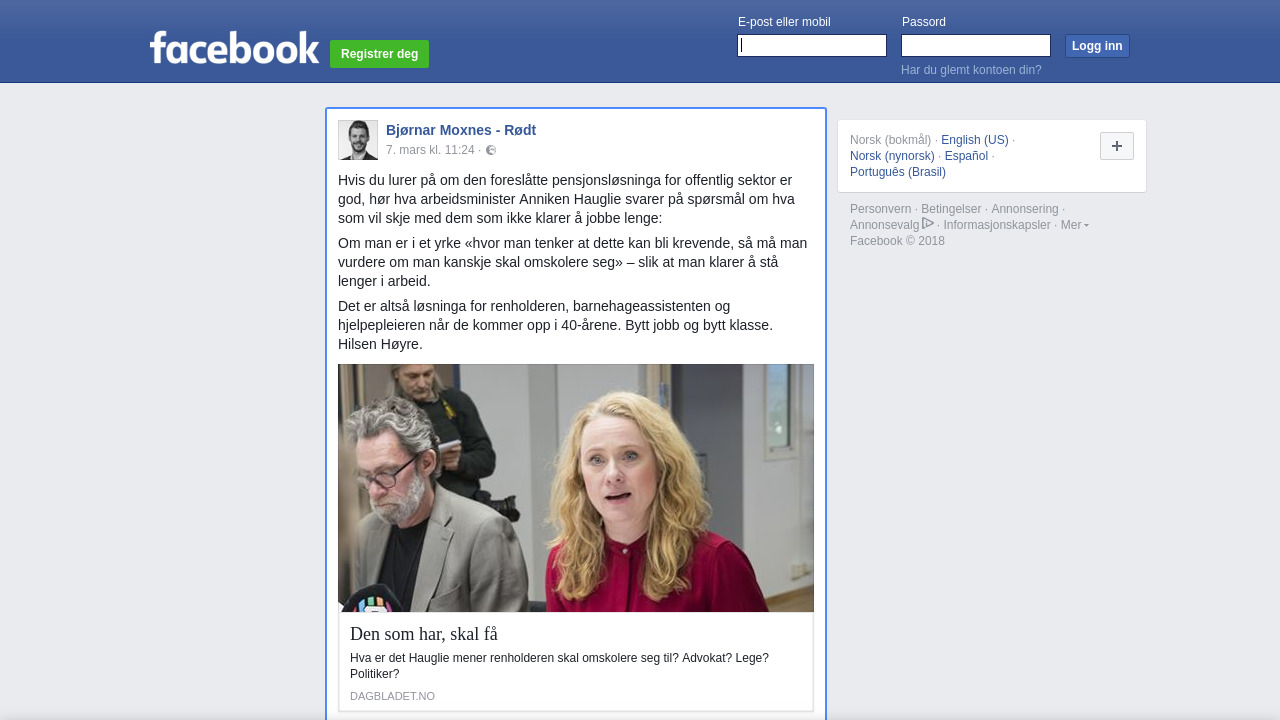Open the Annonsering footer link
This screenshot has height=720, width=1280.
click(1025, 209)
